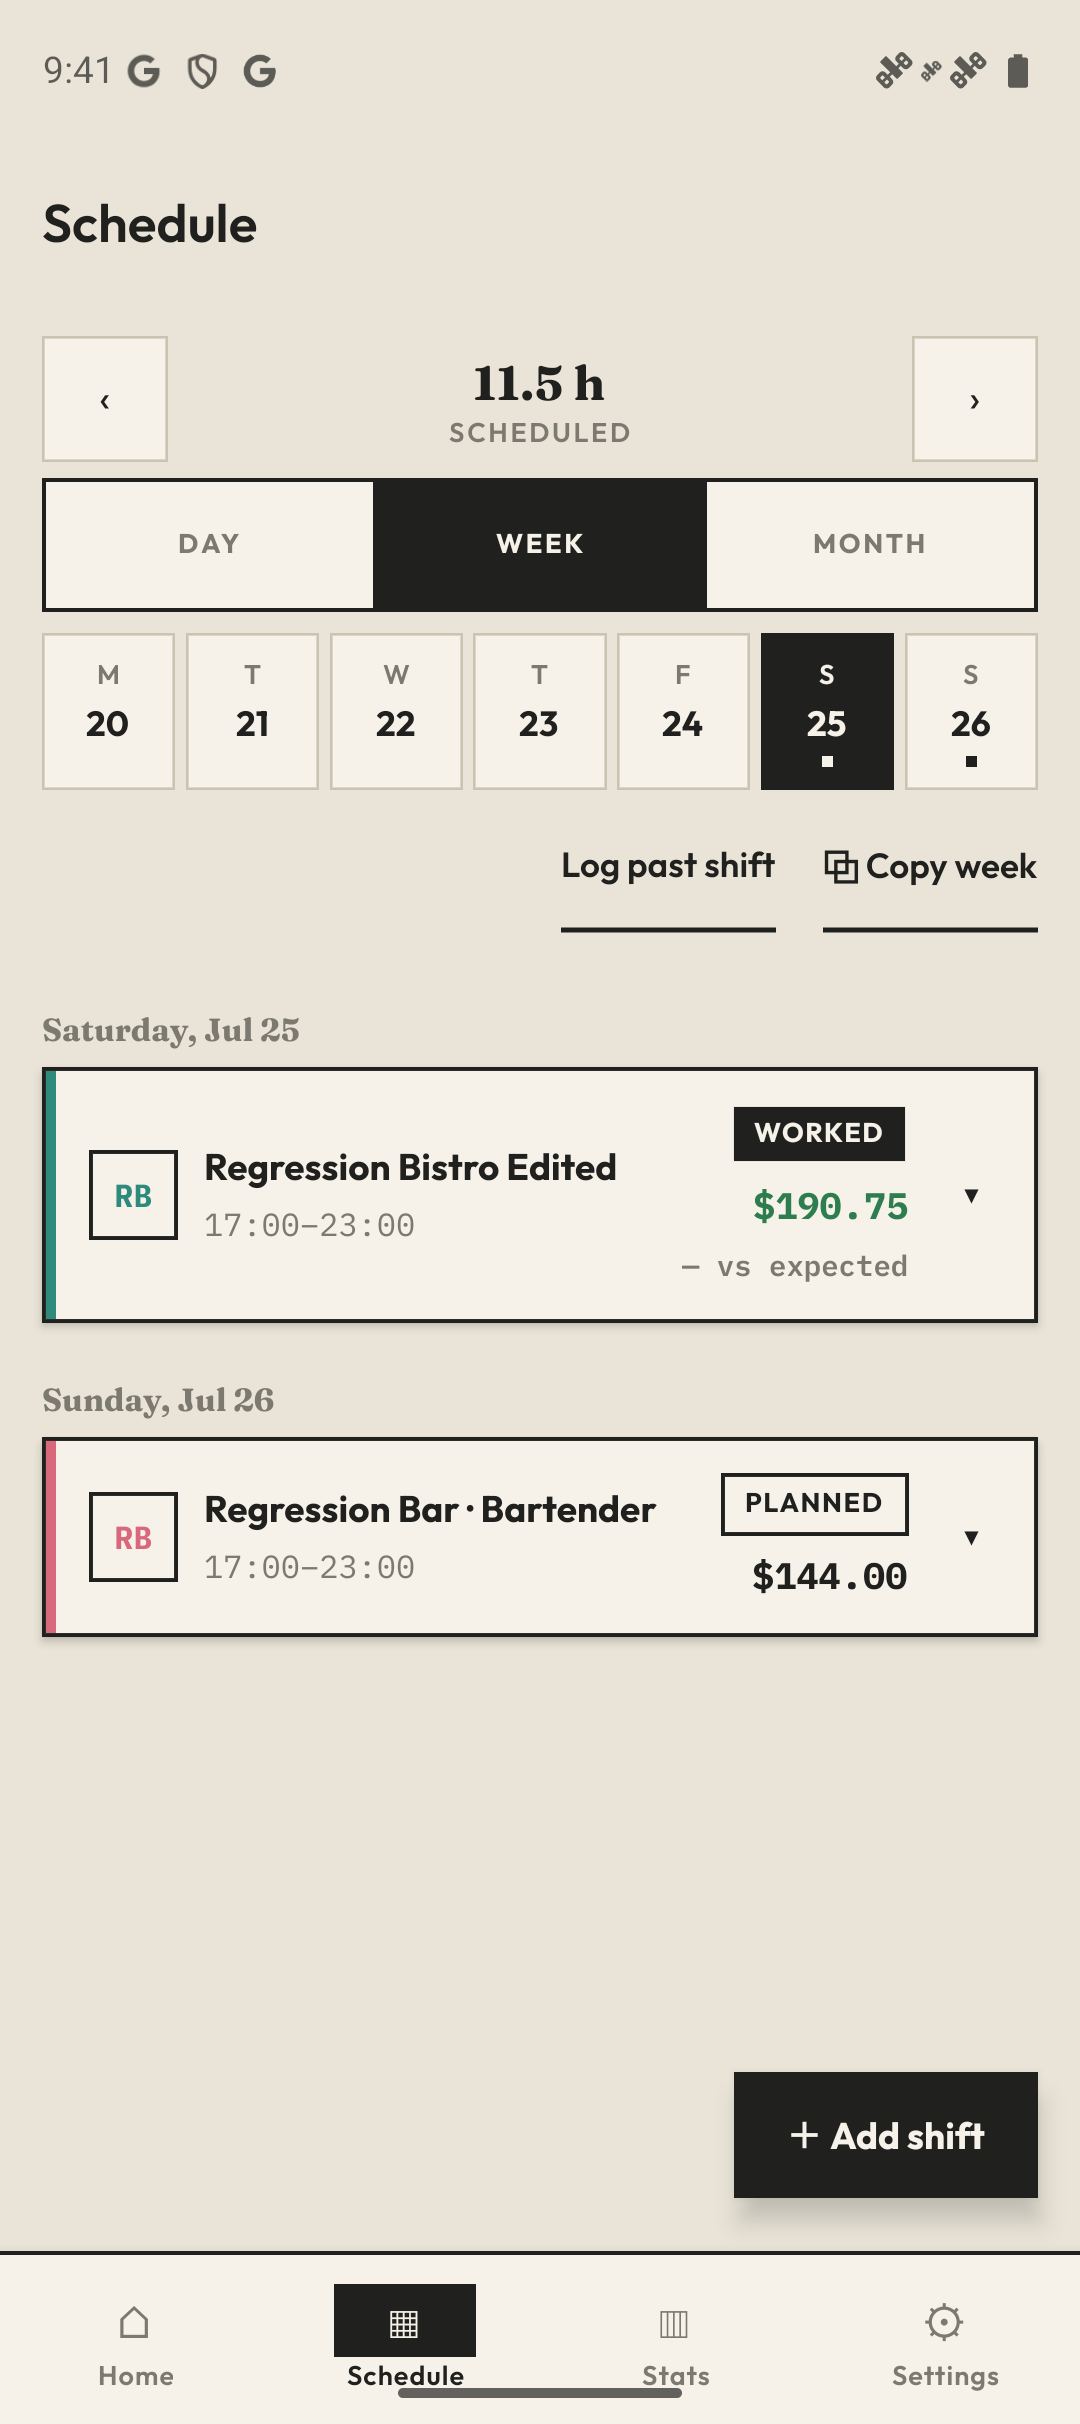
Task: Tap the battery icon in status bar
Action: [x=1018, y=71]
